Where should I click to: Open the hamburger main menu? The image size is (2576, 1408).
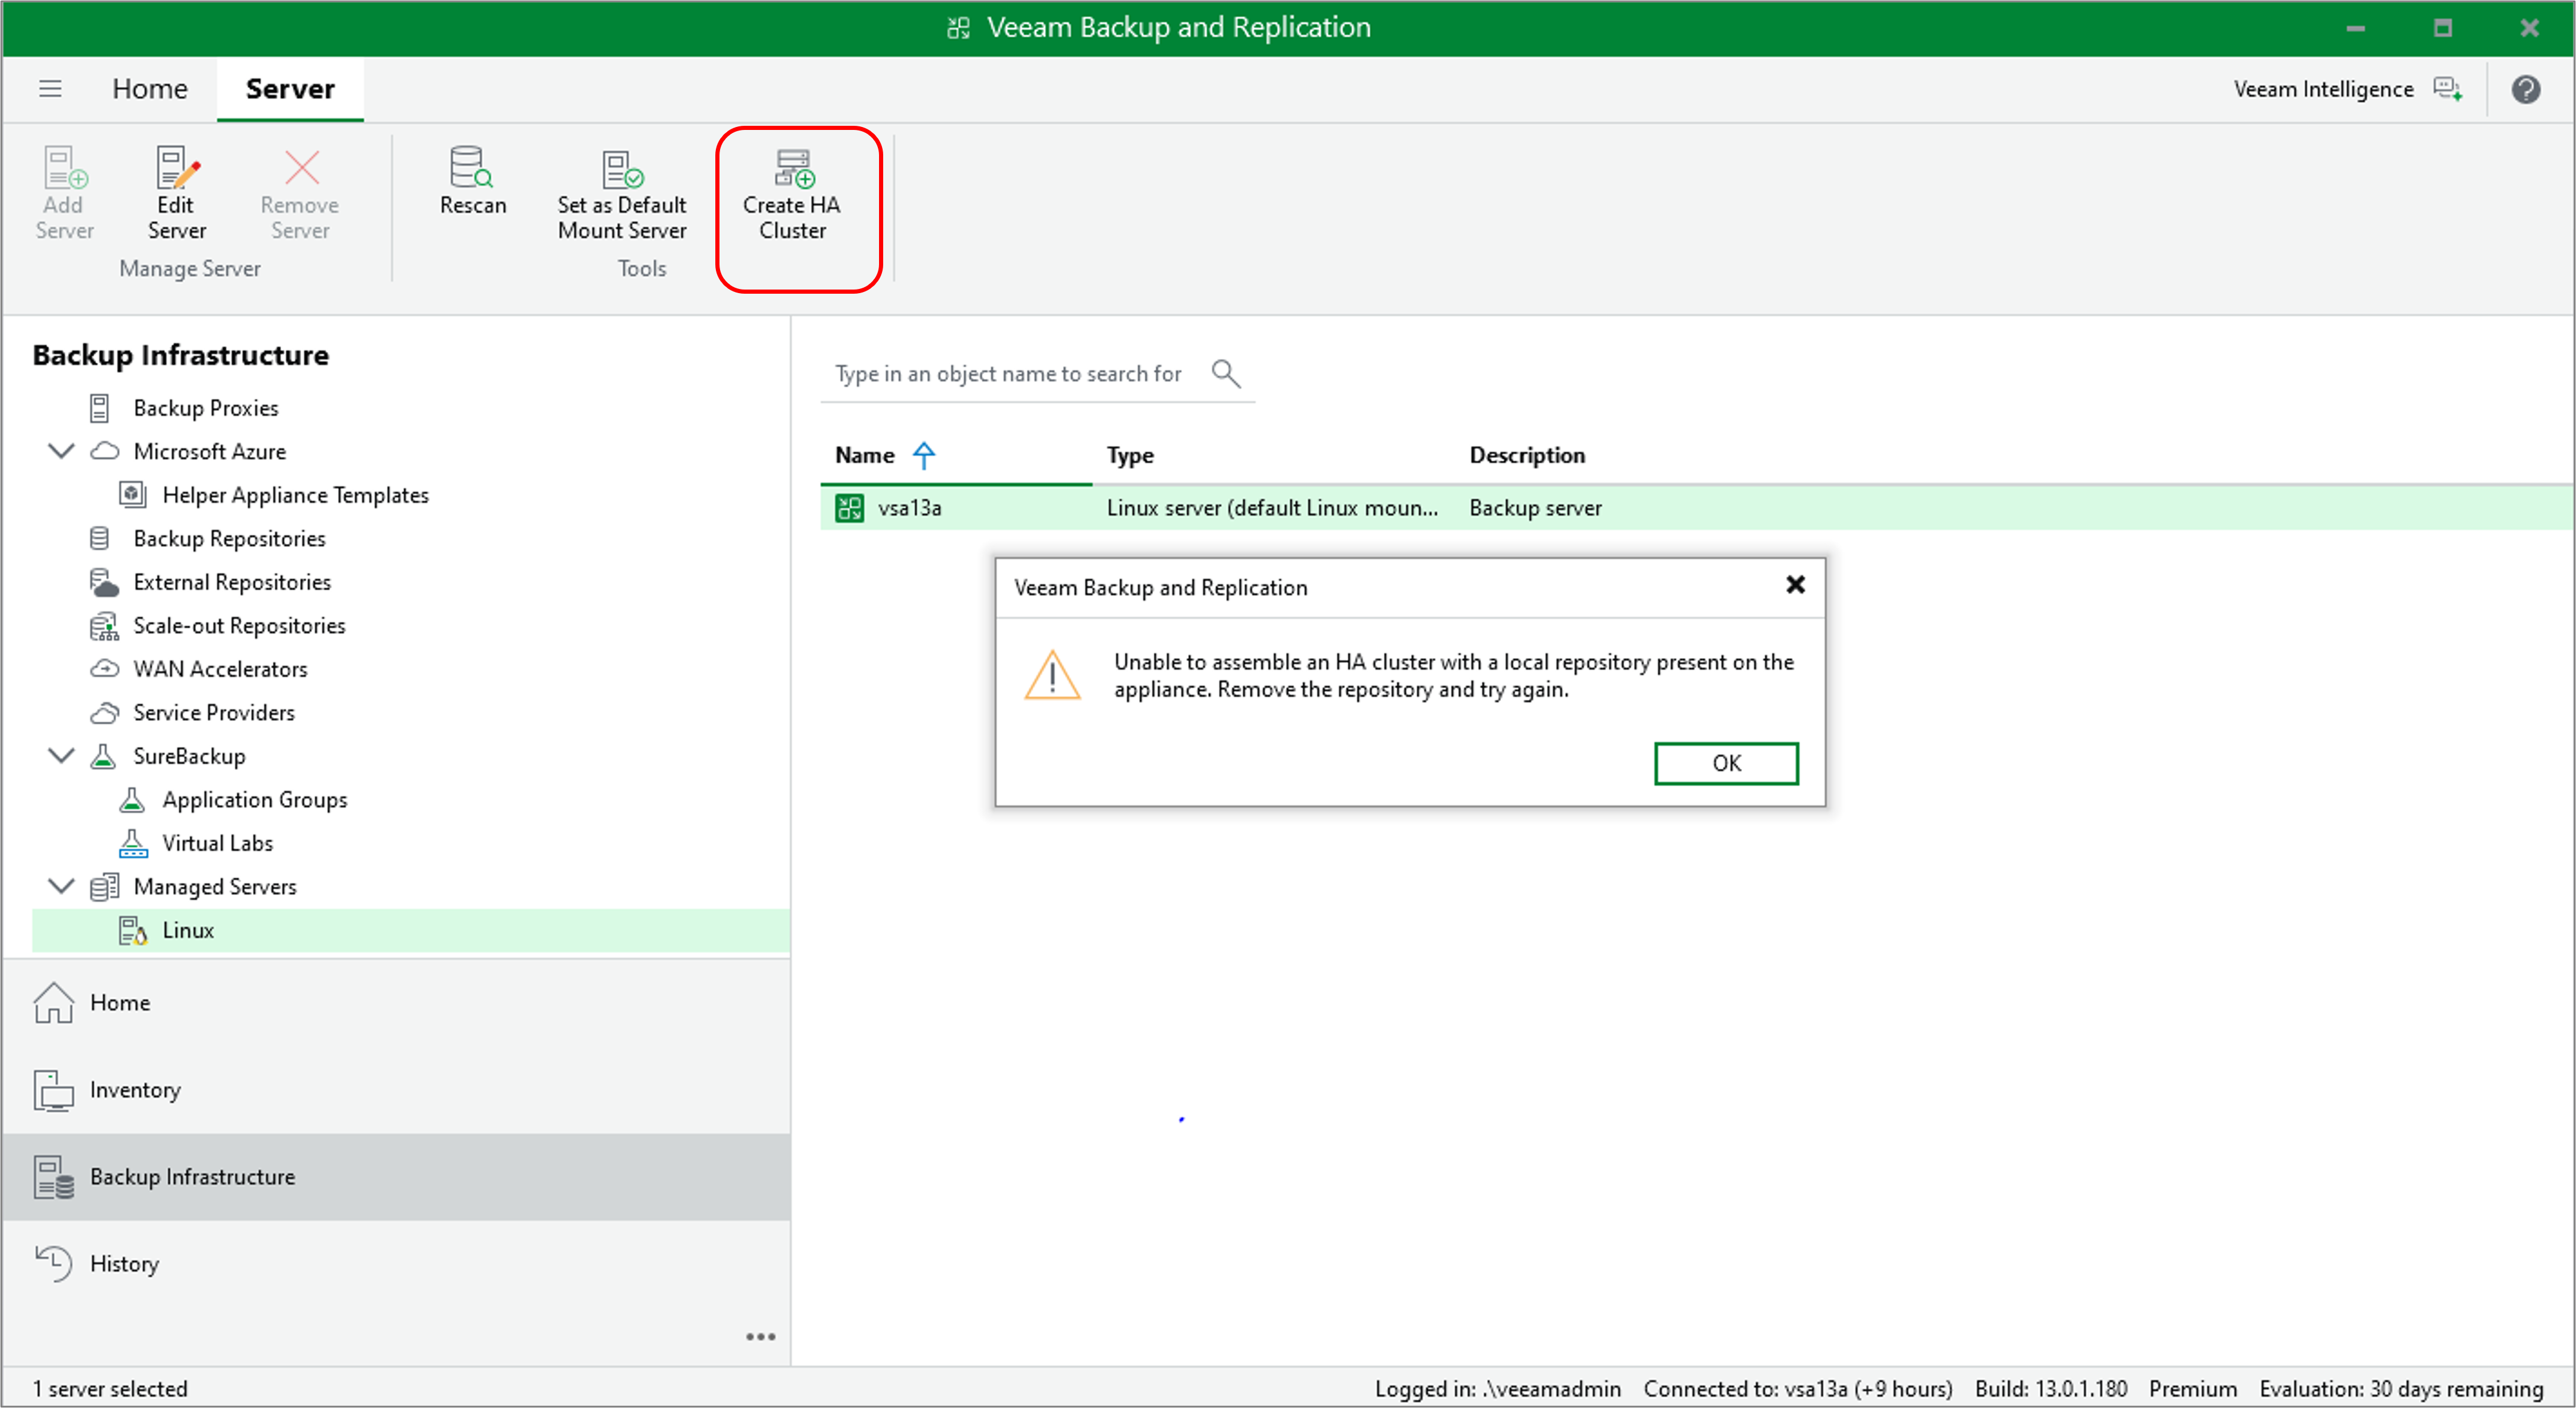tap(50, 89)
